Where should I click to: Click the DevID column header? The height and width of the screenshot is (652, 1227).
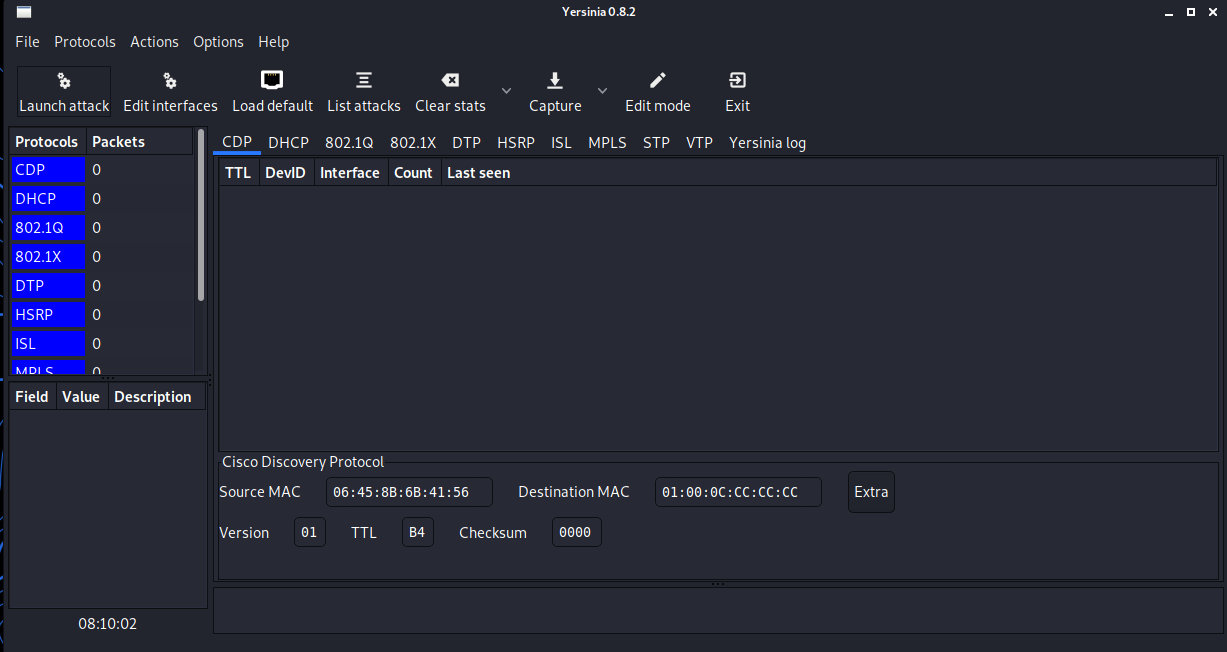pyautogui.click(x=286, y=173)
